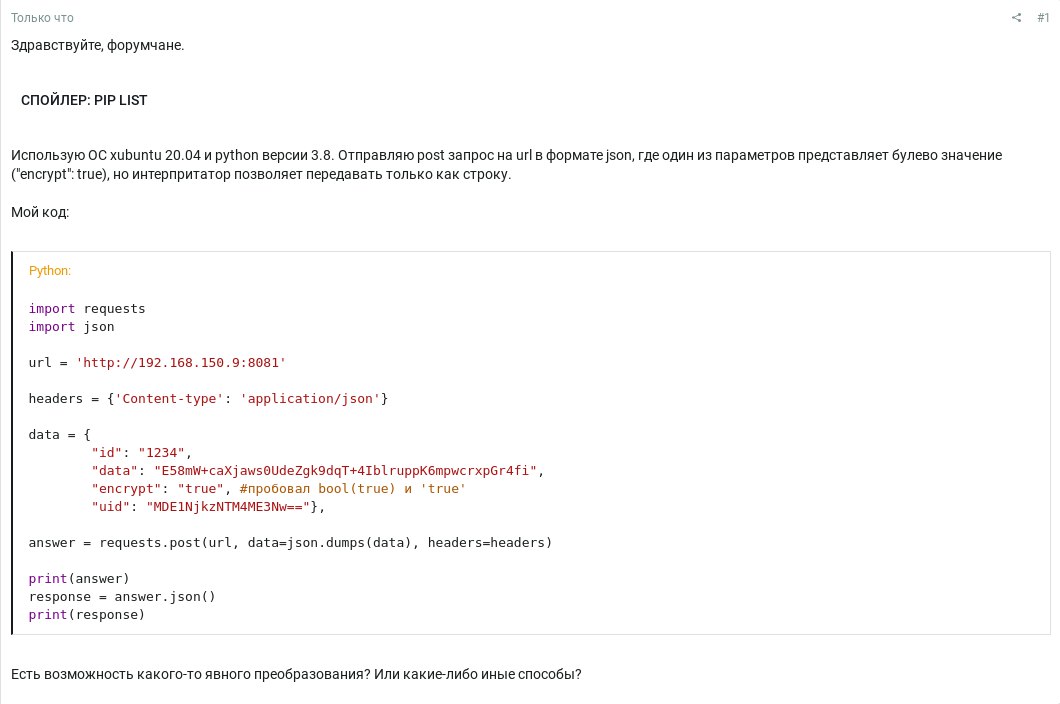
Task: Click the "id": "1234" code line
Action: point(141,452)
